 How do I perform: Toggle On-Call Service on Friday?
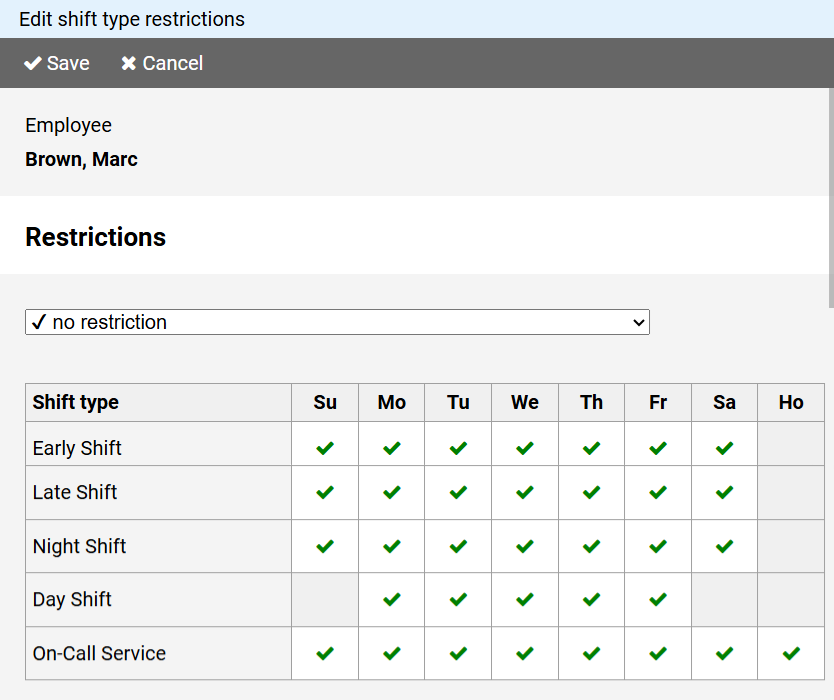658,653
